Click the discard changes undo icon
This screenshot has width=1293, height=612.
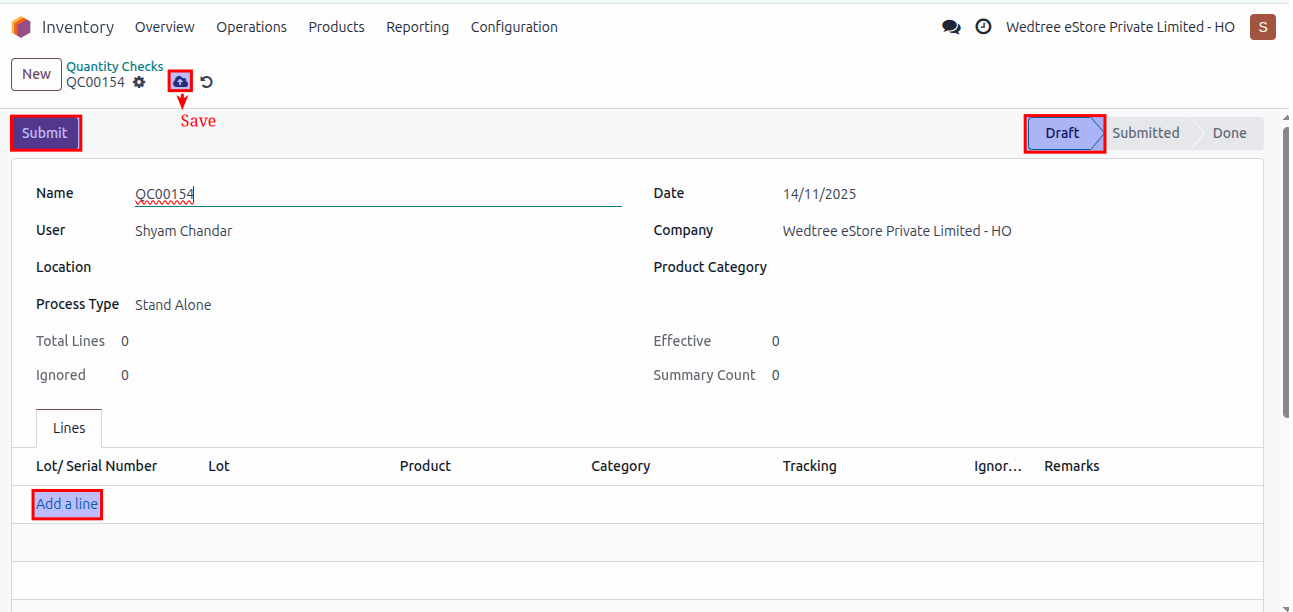(207, 82)
